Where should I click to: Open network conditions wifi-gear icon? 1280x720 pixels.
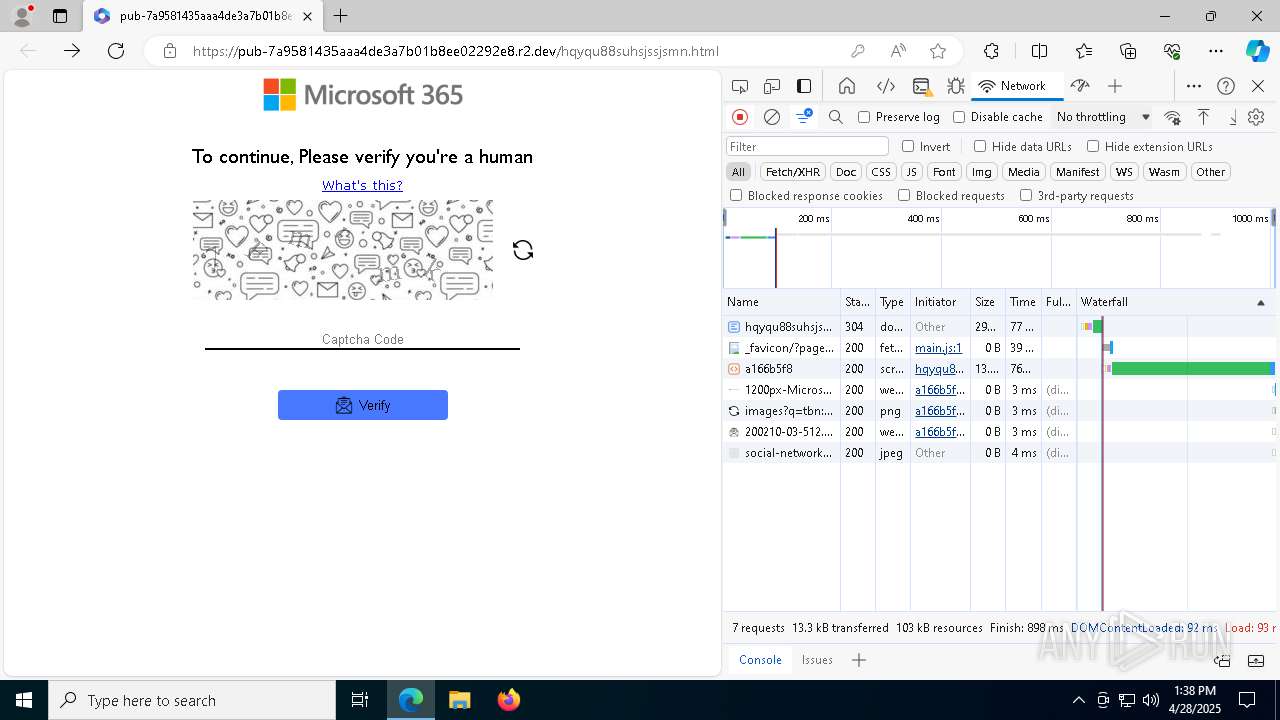pyautogui.click(x=1173, y=117)
